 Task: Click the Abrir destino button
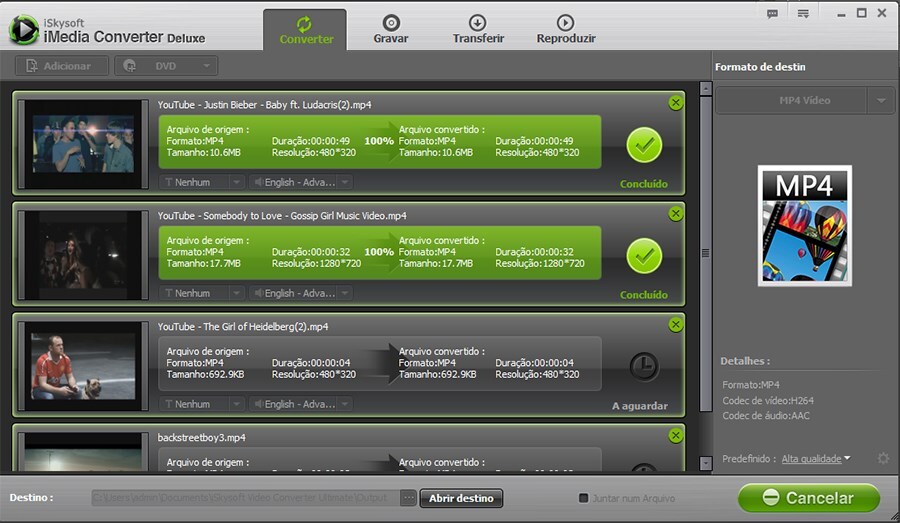[461, 498]
